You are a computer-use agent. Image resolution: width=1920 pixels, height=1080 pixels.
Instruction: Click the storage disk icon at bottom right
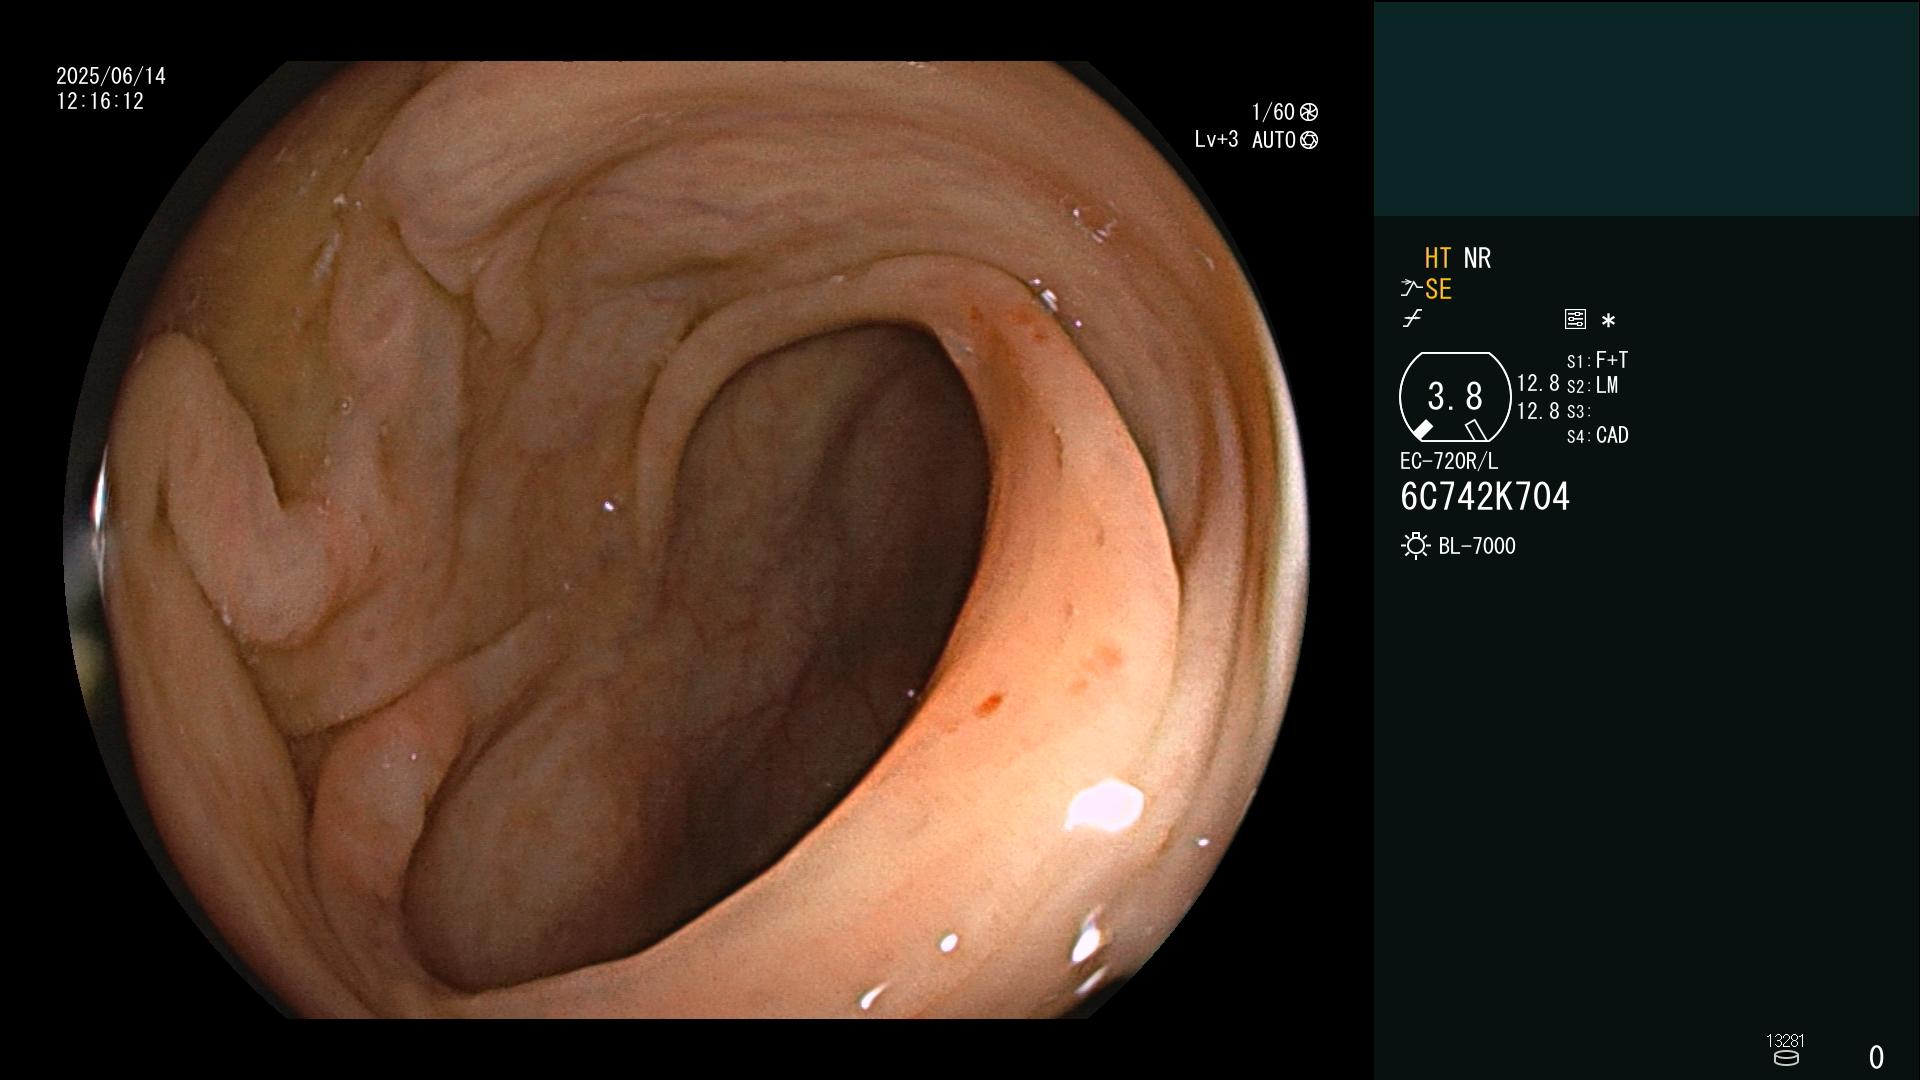[x=1786, y=1058]
